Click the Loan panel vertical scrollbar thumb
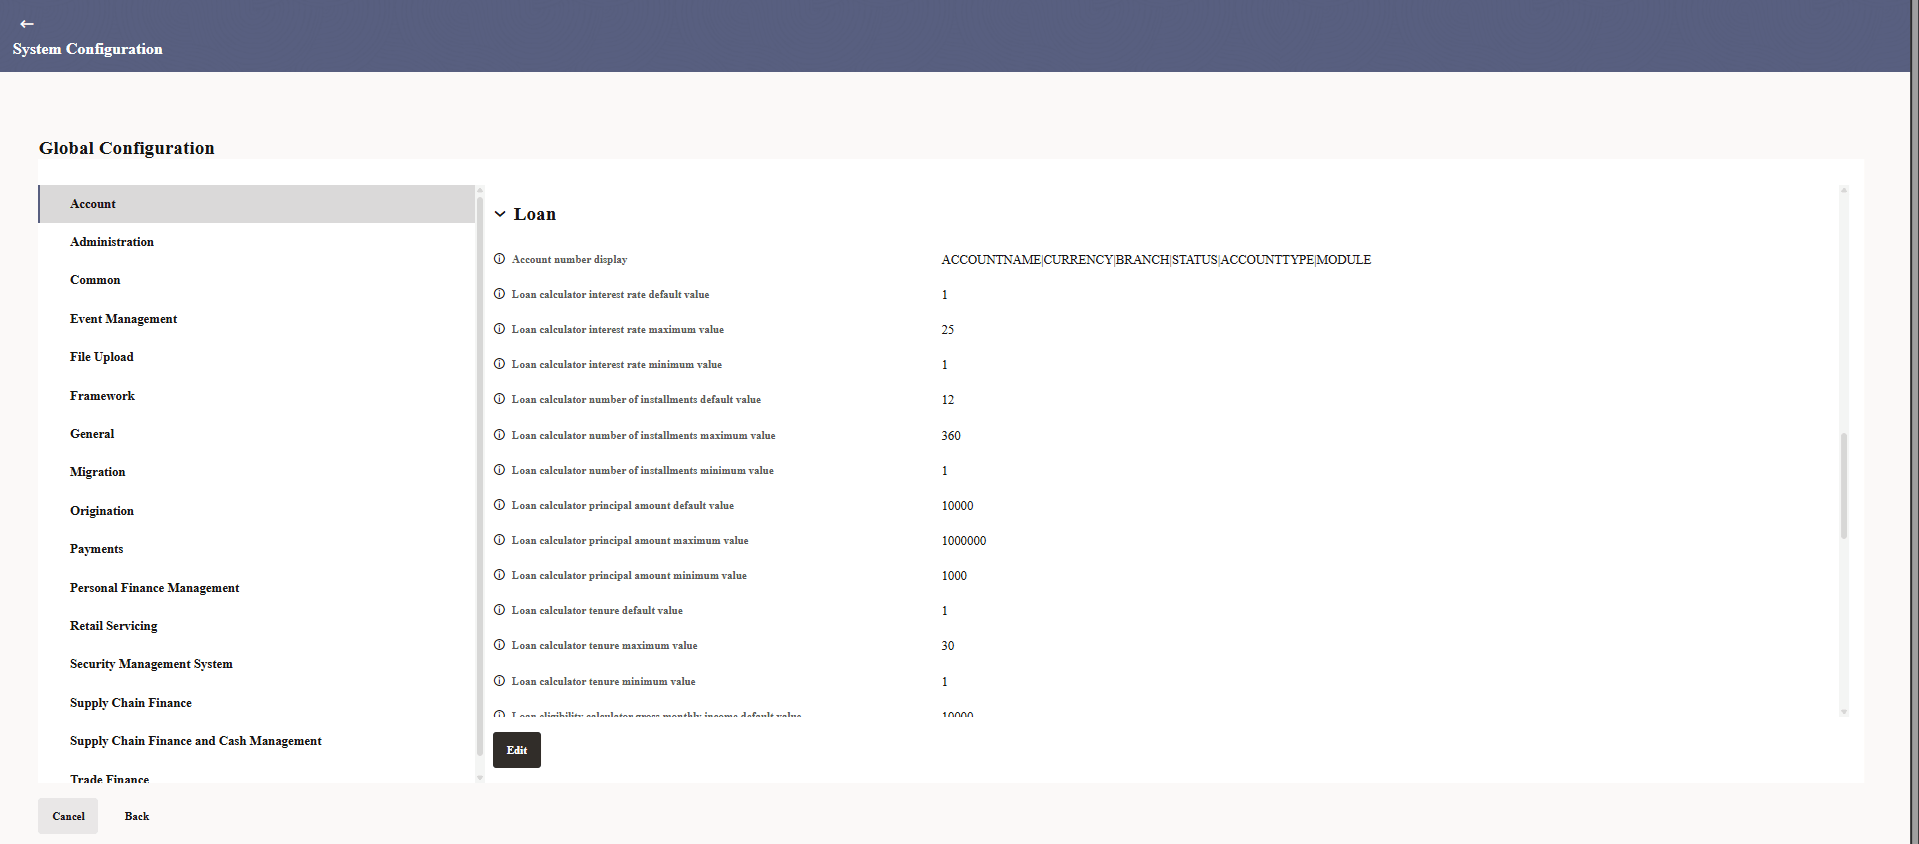Screen dimensions: 1919x844 1844,486
